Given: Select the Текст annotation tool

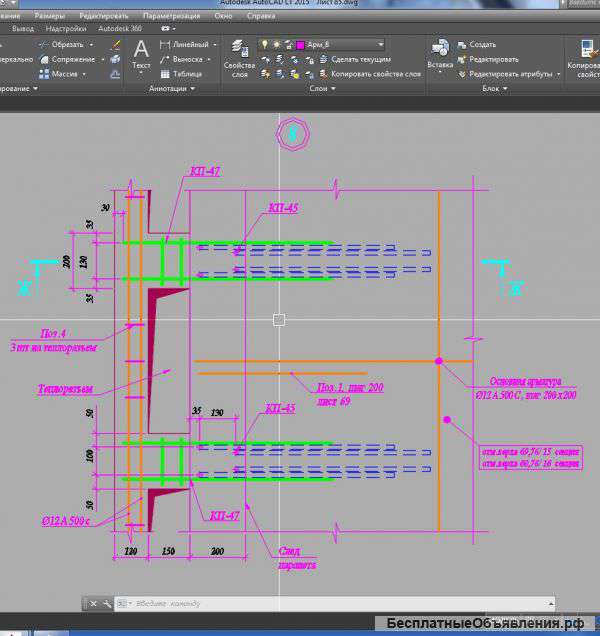Looking at the screenshot, I should click(141, 55).
